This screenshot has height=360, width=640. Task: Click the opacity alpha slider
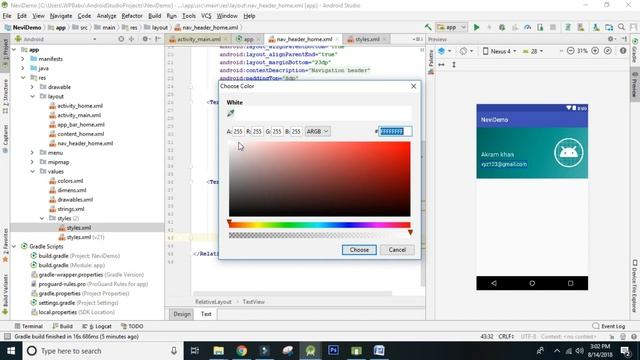click(x=320, y=236)
